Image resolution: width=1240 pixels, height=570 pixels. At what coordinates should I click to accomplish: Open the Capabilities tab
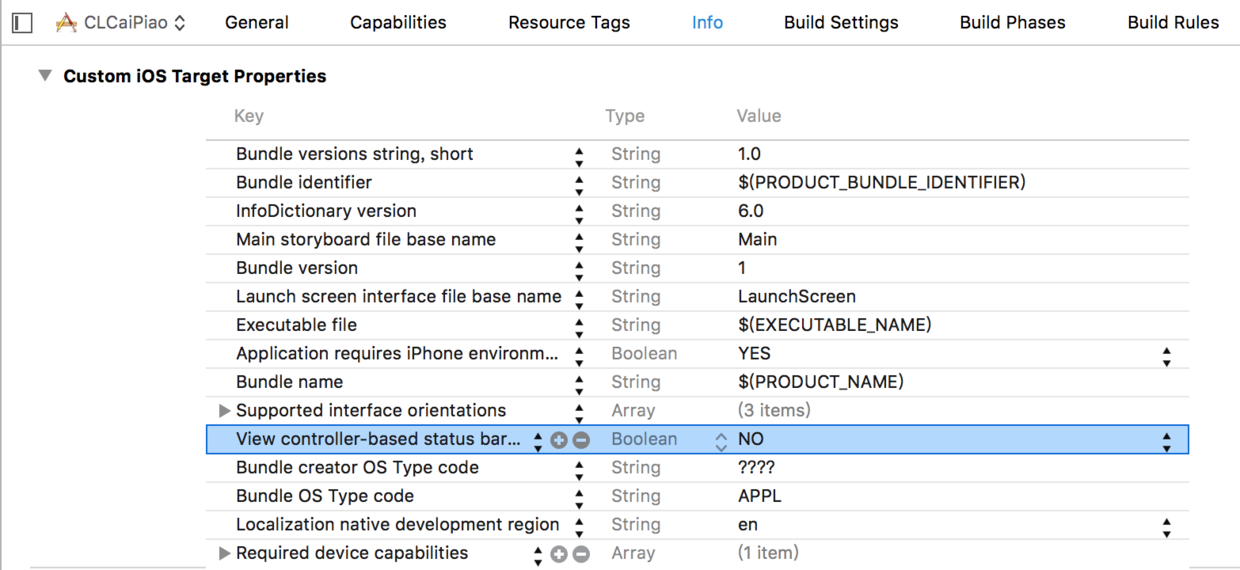(398, 22)
